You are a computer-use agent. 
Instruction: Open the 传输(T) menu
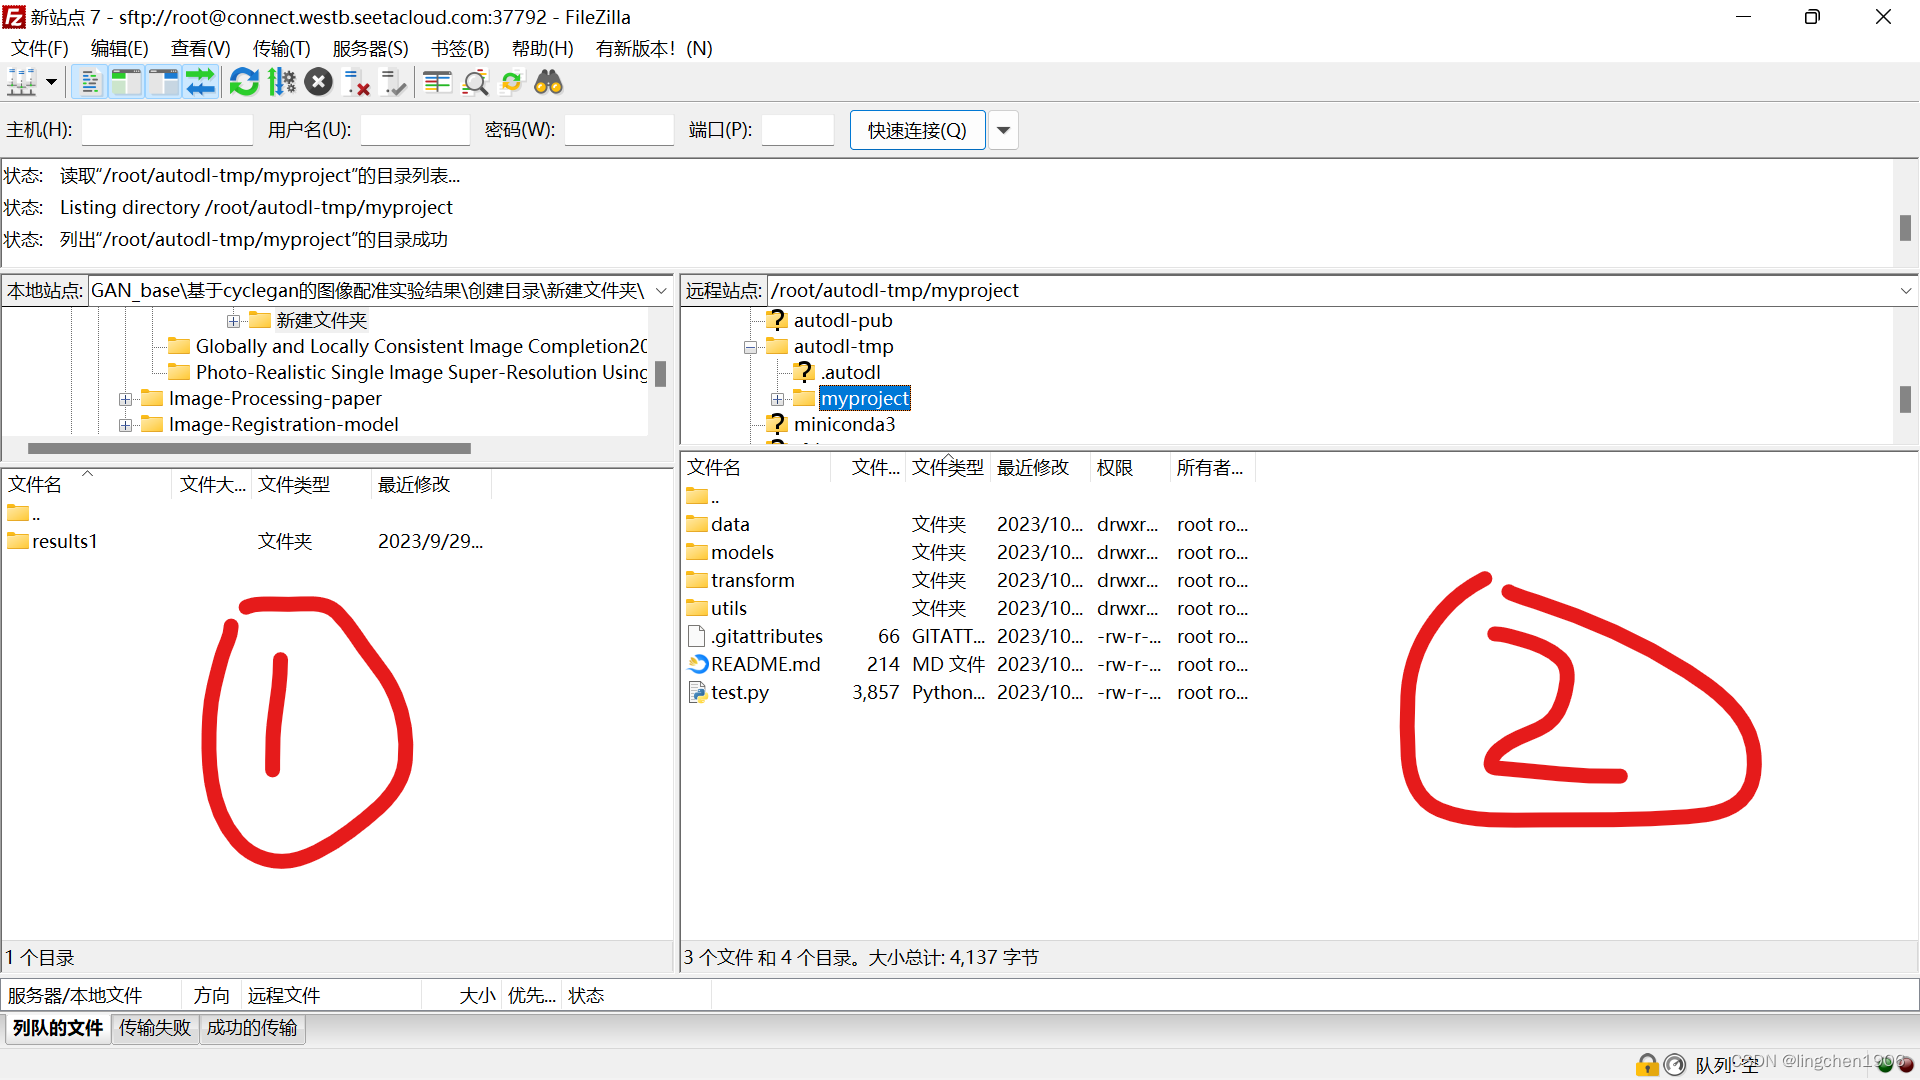[x=281, y=48]
